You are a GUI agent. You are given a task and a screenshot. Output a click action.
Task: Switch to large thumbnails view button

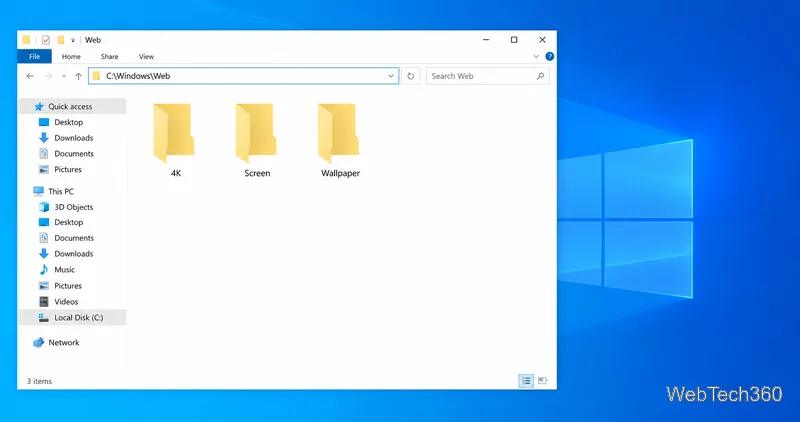point(542,381)
